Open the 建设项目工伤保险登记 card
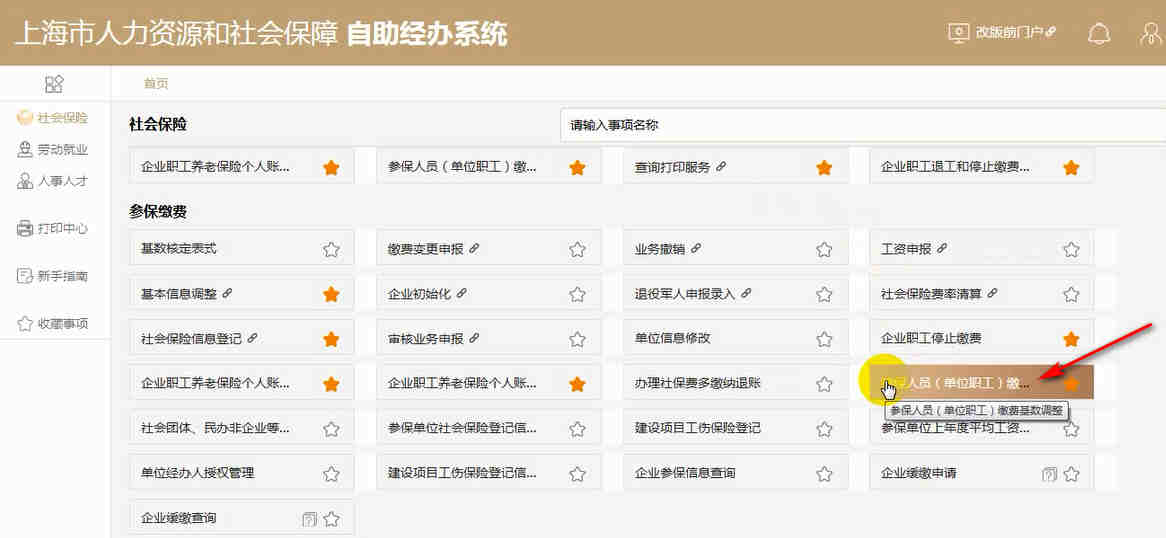1166x538 pixels. [x=735, y=428]
